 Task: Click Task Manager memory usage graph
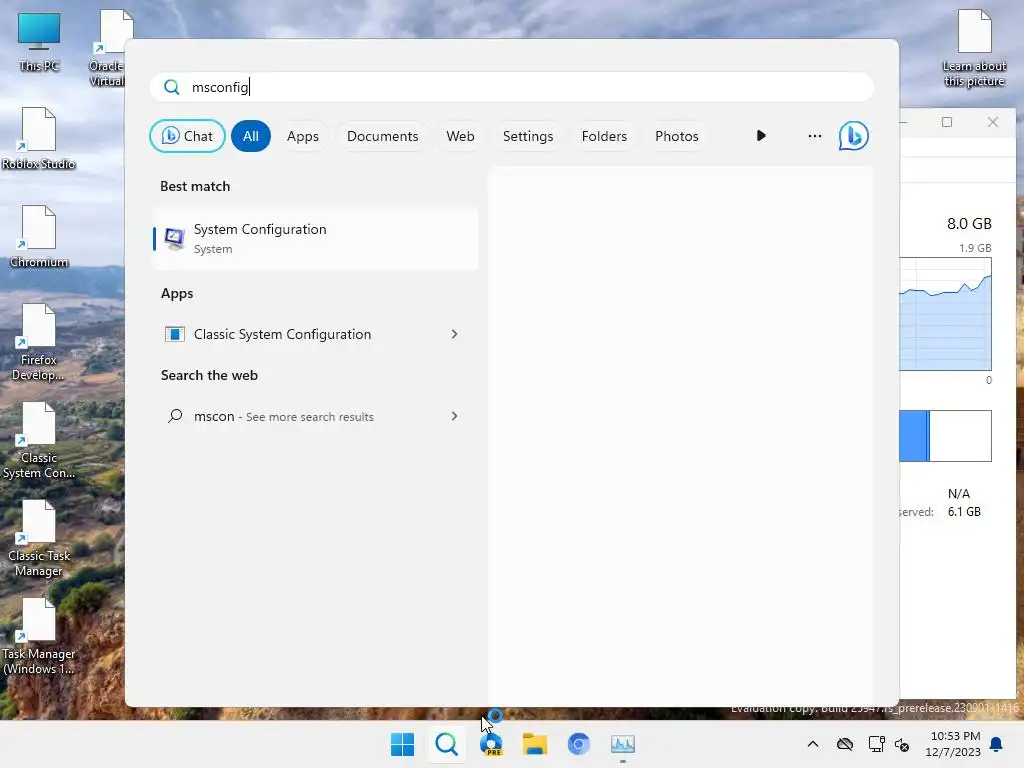(945, 313)
